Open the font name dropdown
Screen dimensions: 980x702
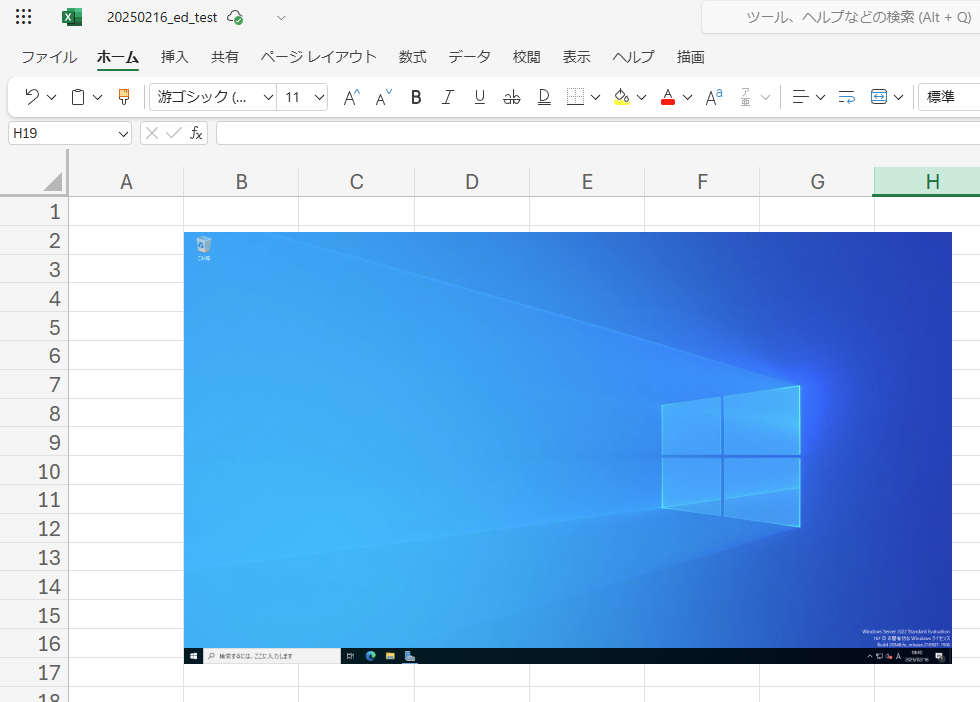268,97
